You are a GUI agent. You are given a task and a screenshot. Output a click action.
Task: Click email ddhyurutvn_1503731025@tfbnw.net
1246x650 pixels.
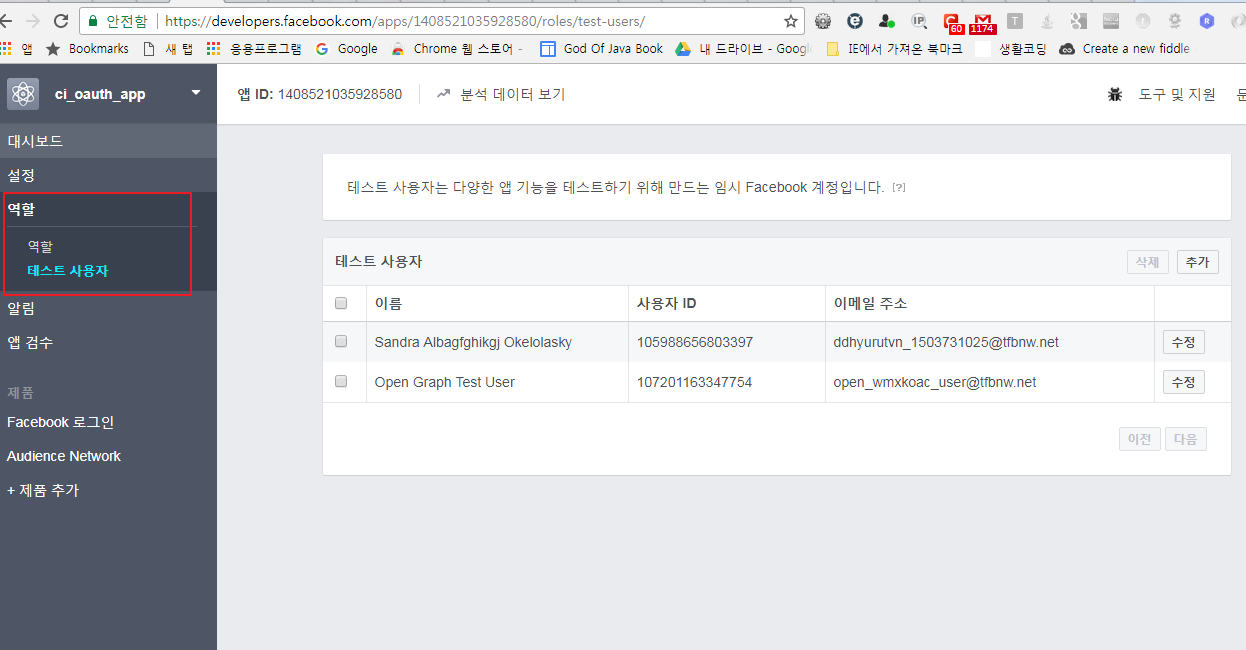point(946,342)
